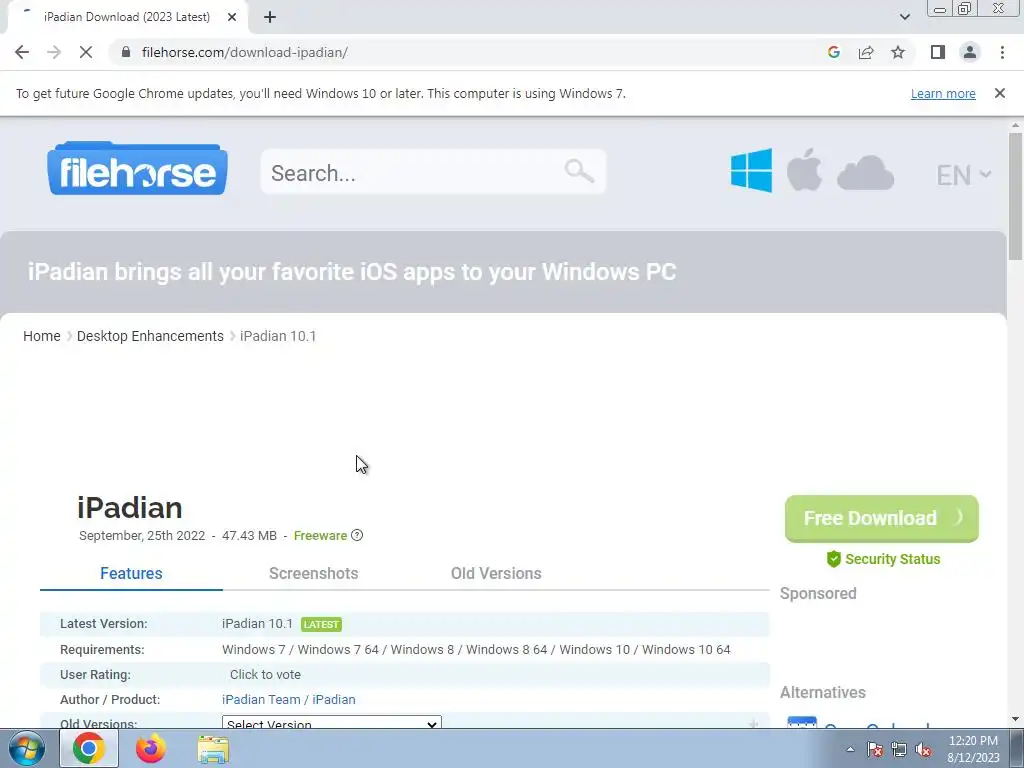
Task: Click the FileHorse logo
Action: coord(137,169)
